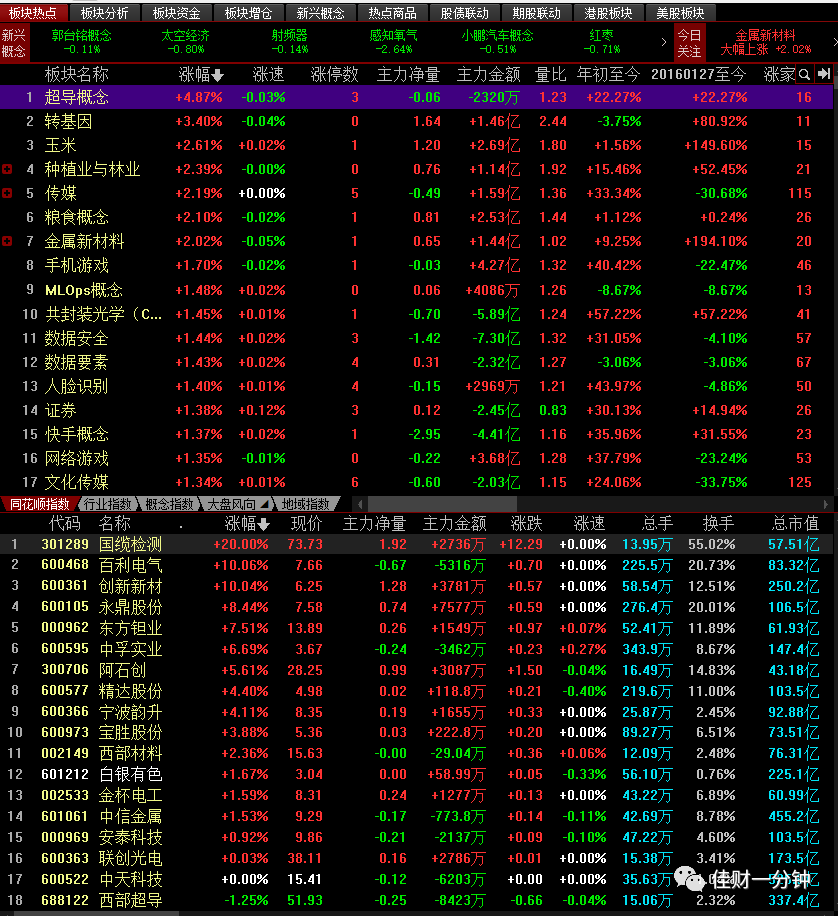Screen dimensions: 838x916
Task: Select the 新兴概念 tab
Action: coord(320,13)
